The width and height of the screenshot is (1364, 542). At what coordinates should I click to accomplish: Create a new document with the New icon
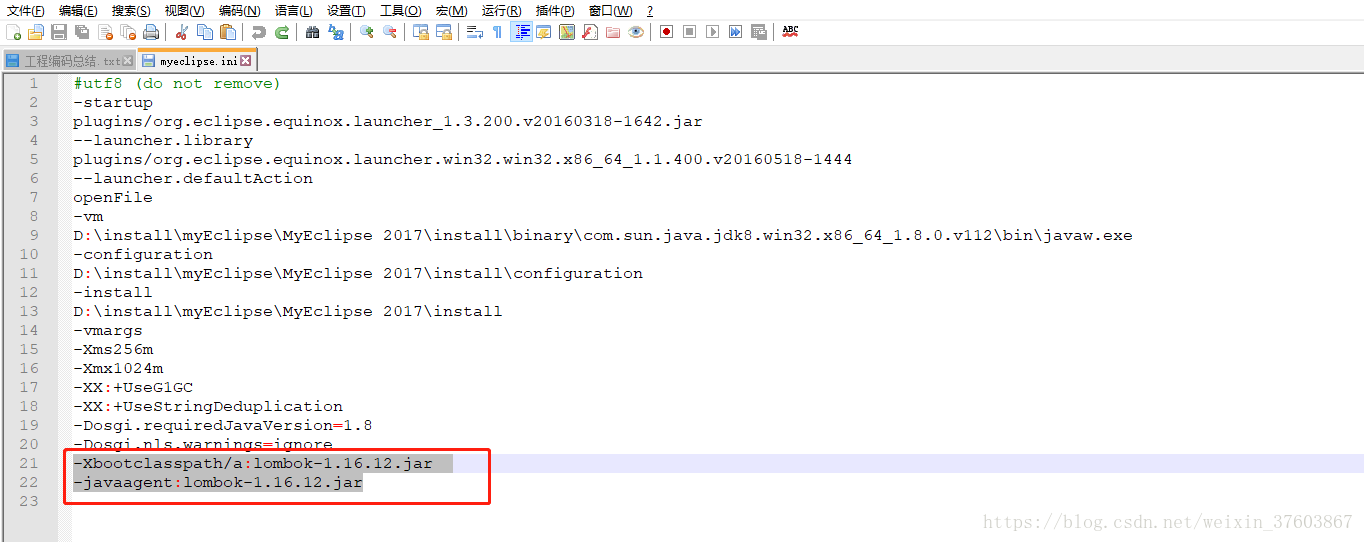coord(13,32)
